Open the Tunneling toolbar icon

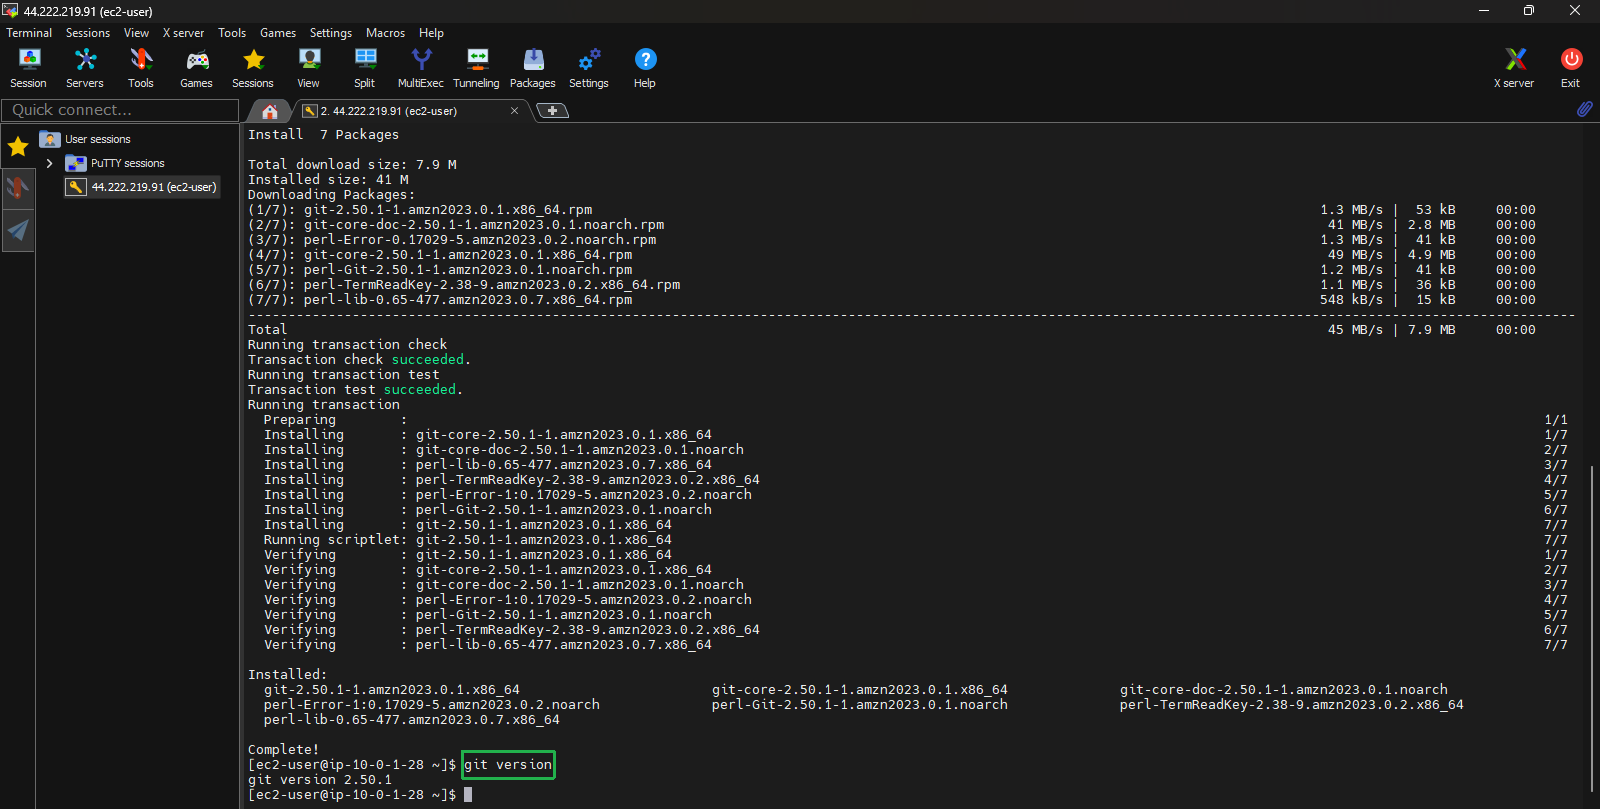point(477,68)
